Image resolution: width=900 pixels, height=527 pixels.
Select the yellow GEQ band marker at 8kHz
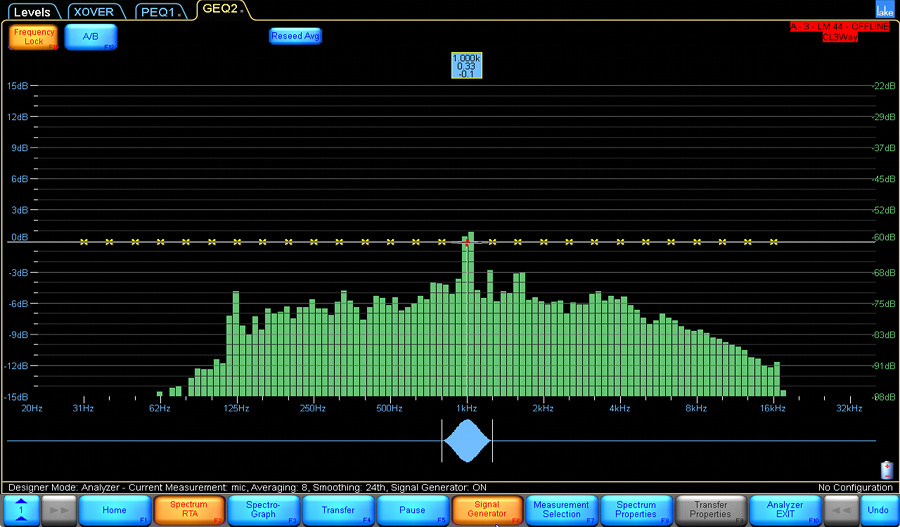(697, 242)
